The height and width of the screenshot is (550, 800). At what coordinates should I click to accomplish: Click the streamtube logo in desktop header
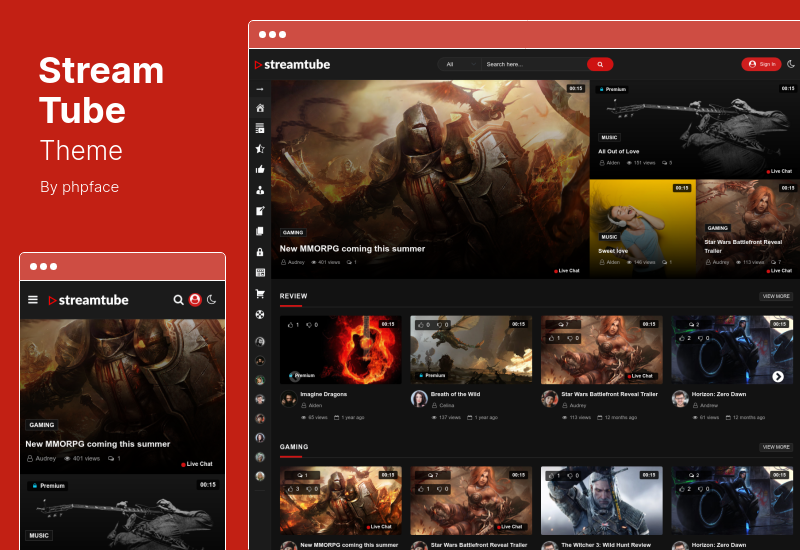click(292, 64)
